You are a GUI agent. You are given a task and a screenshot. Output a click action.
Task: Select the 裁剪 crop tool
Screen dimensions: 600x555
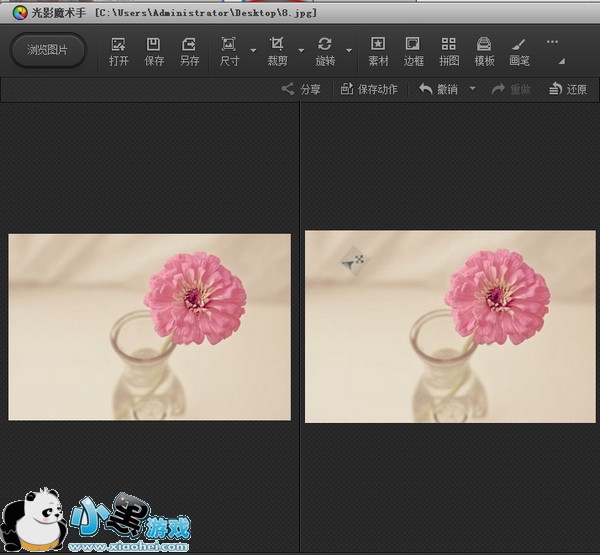(277, 51)
